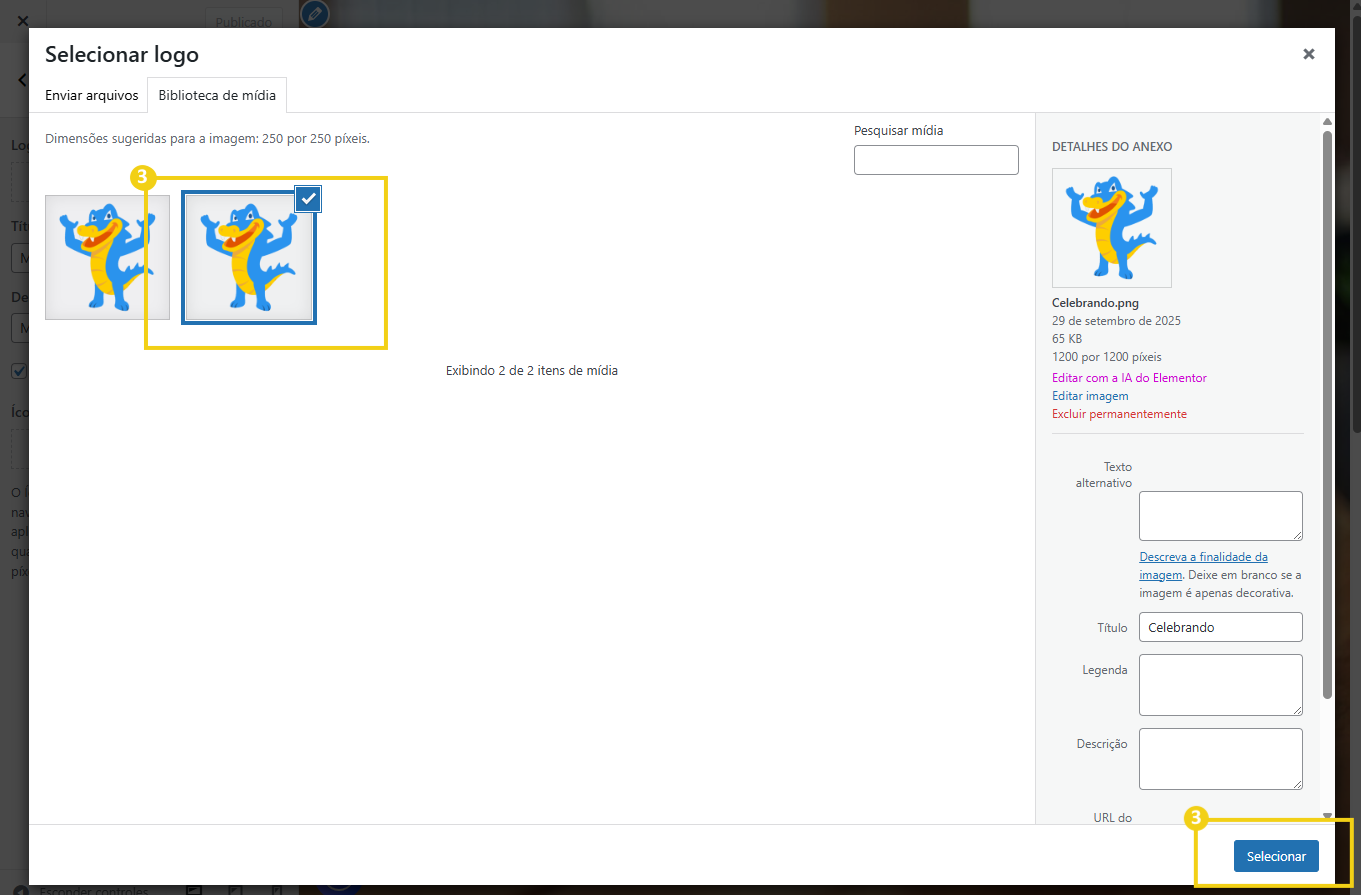The image size is (1361, 895).
Task: Uncheck the selected image's checkmark badge
Action: pos(309,199)
